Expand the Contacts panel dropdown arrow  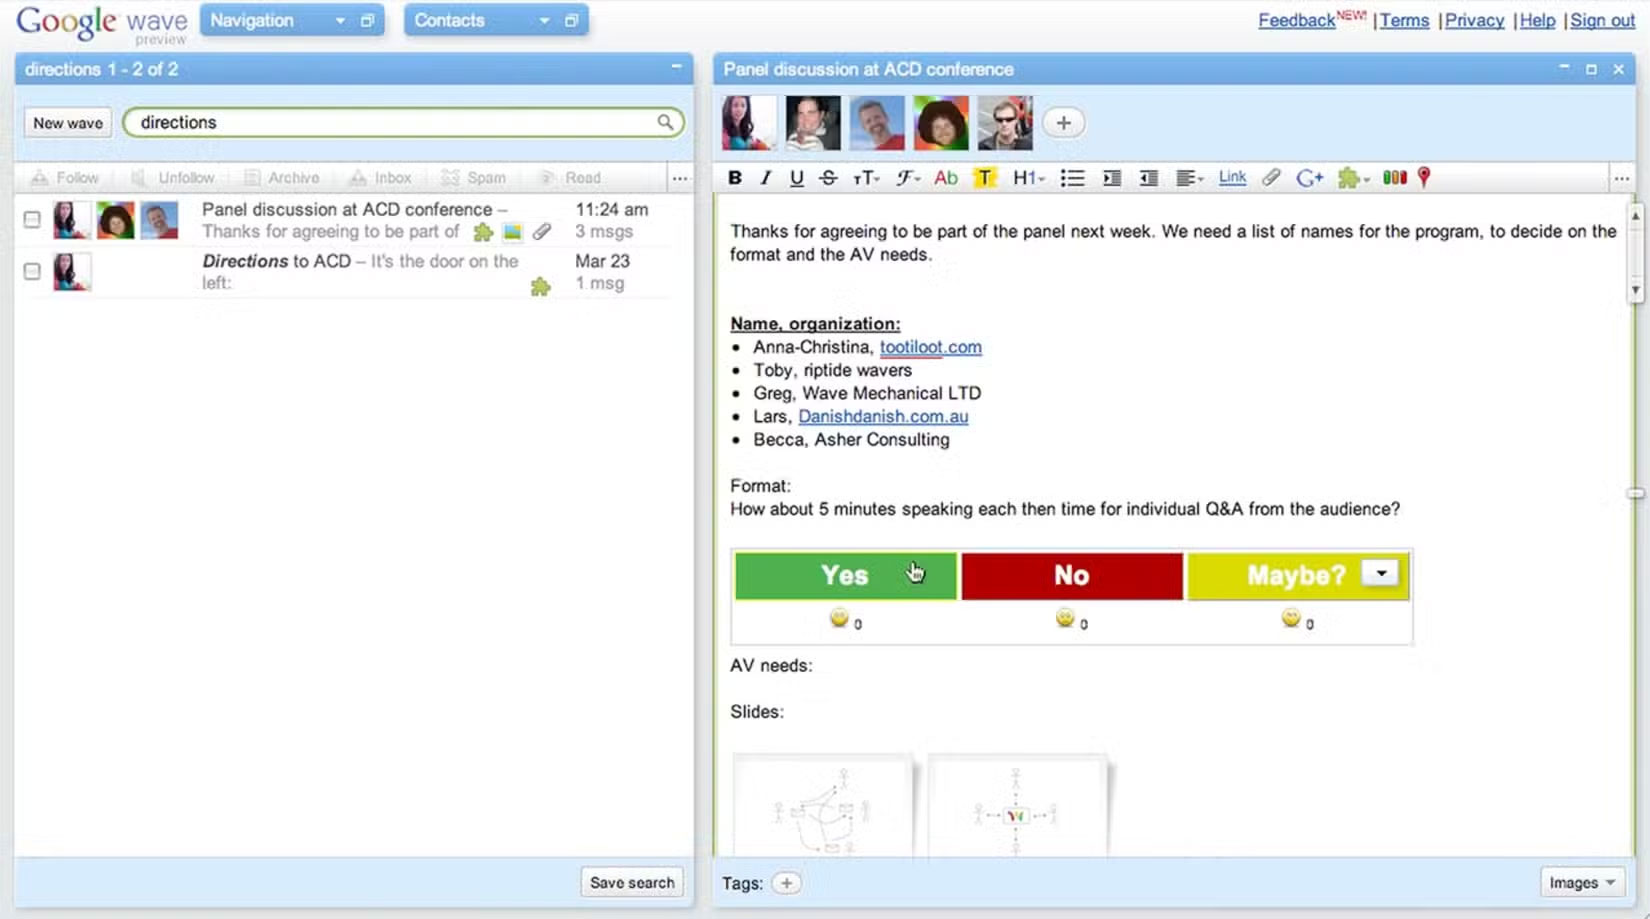click(544, 20)
